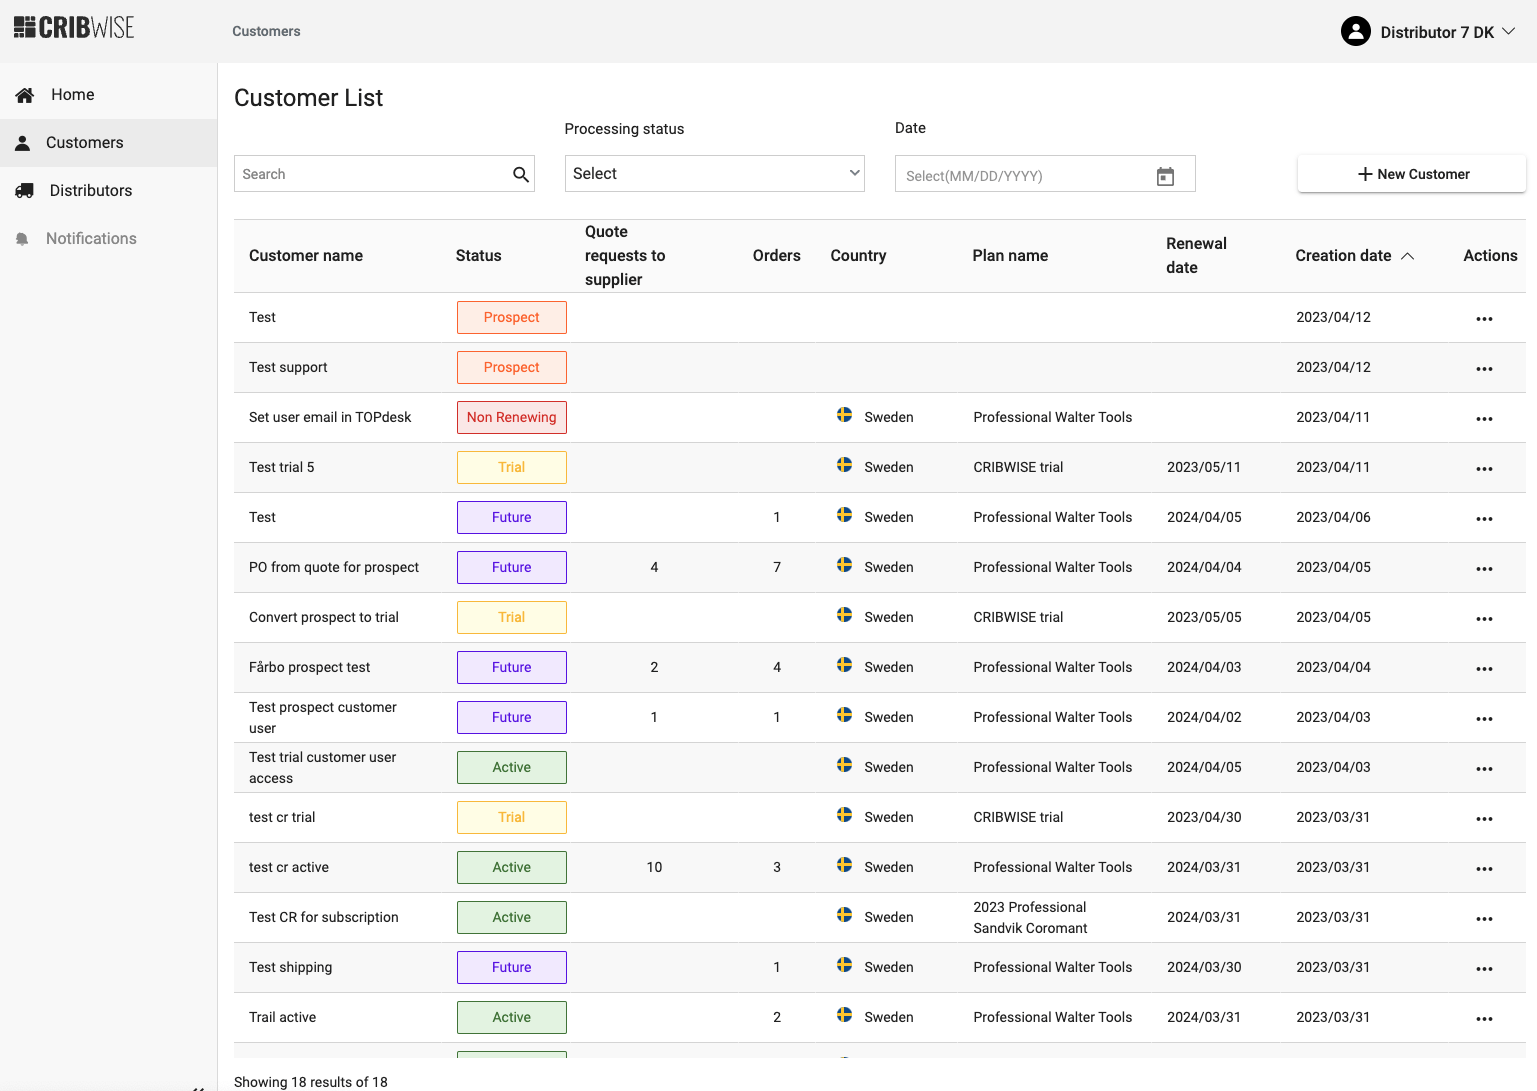Viewport: 1537px width, 1091px height.
Task: Click the Customers breadcrumb link
Action: click(x=266, y=32)
